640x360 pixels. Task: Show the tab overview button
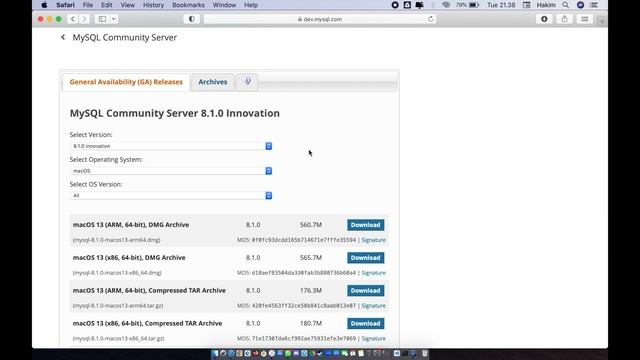pos(584,19)
